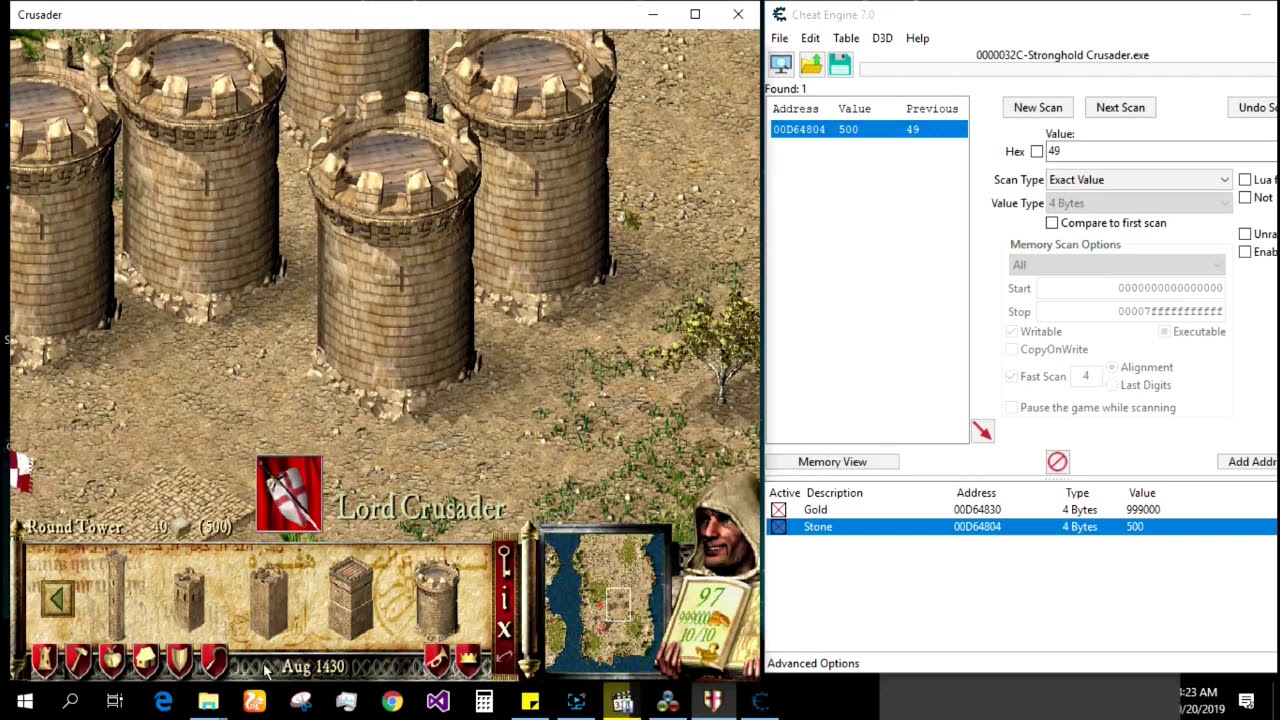Open Calculator from taskbar
The height and width of the screenshot is (720, 1280).
pos(484,701)
